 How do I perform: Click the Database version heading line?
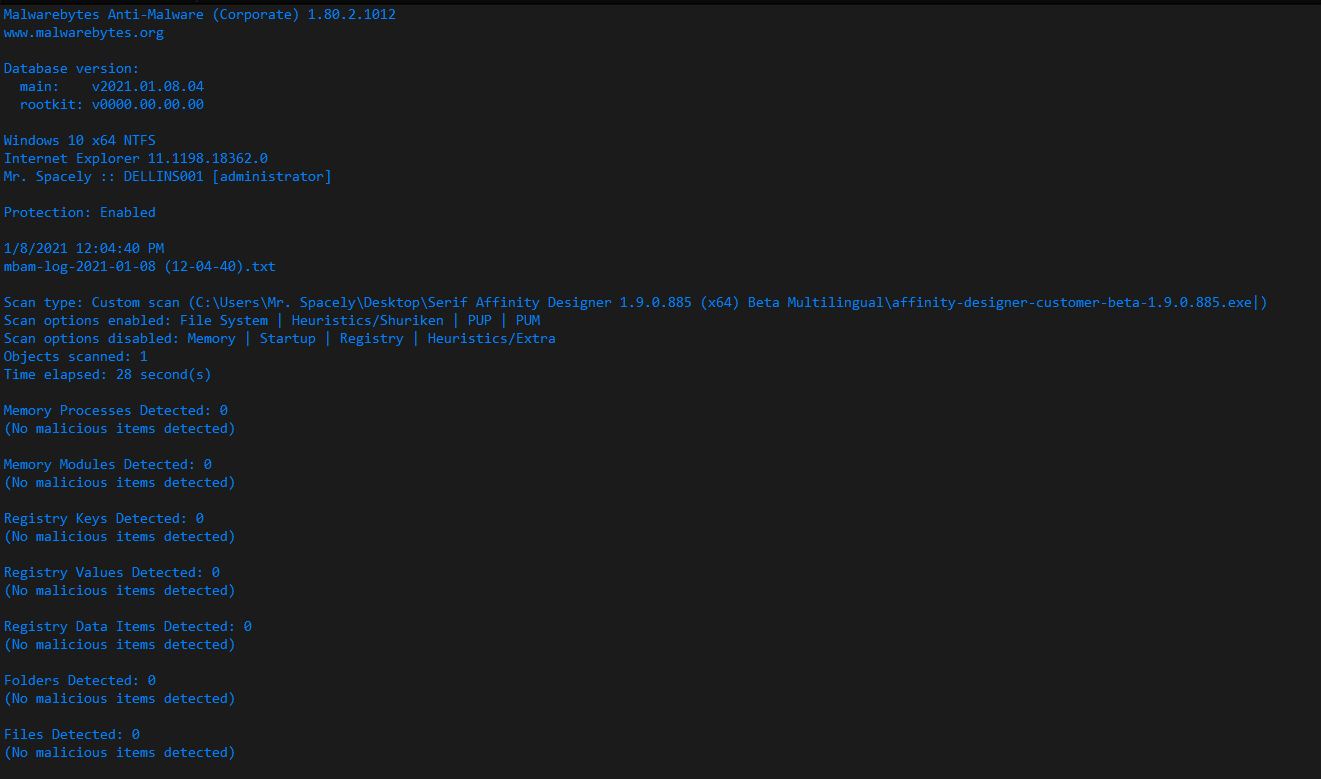tap(72, 69)
